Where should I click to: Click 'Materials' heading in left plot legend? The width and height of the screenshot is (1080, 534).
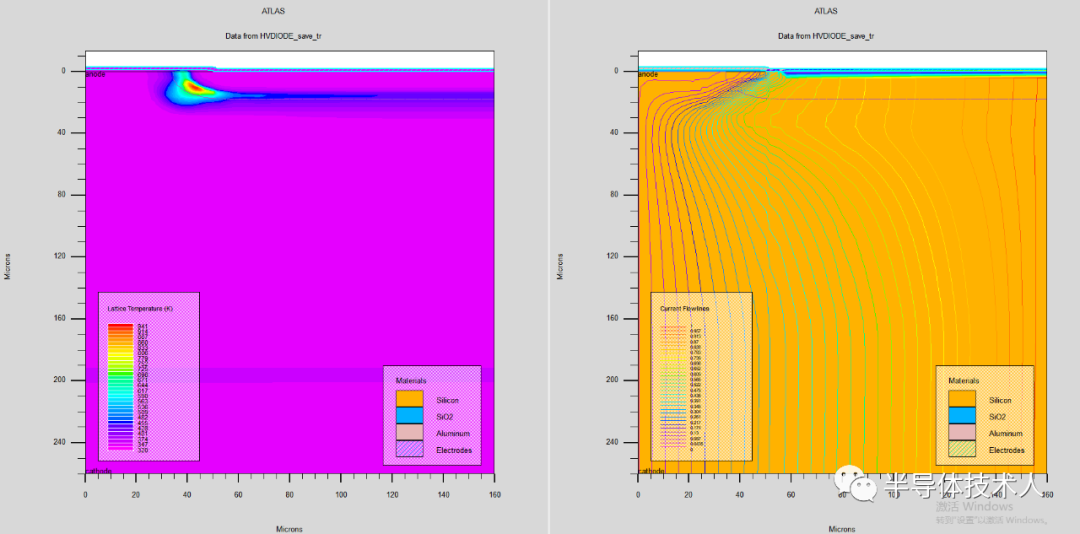[x=411, y=380]
